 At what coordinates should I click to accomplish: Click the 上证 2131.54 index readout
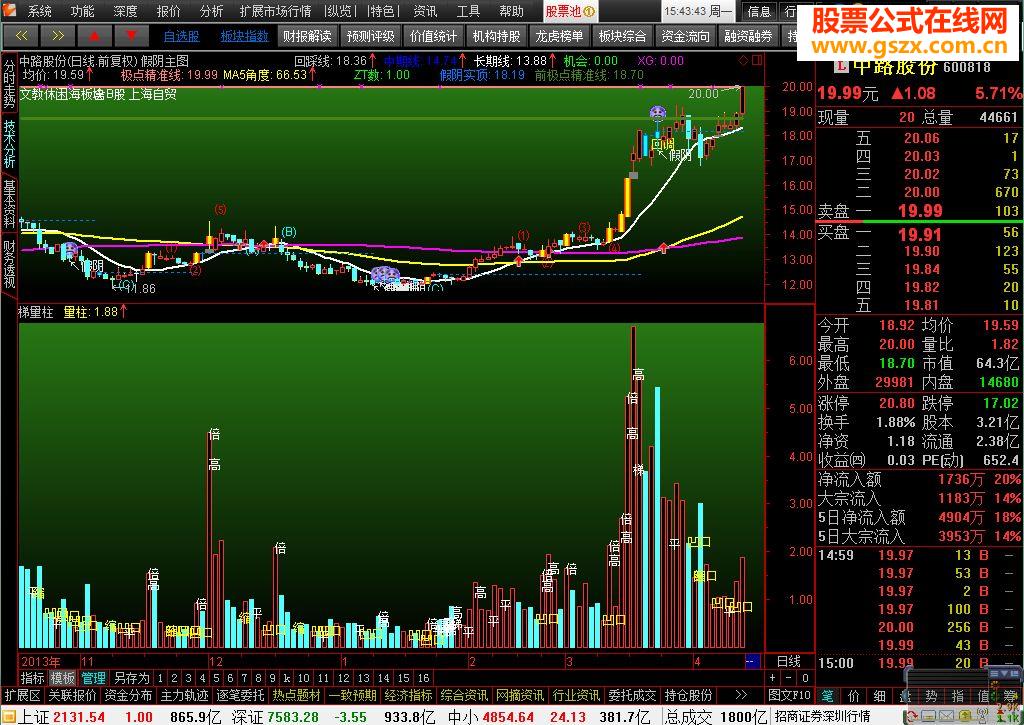(61, 717)
